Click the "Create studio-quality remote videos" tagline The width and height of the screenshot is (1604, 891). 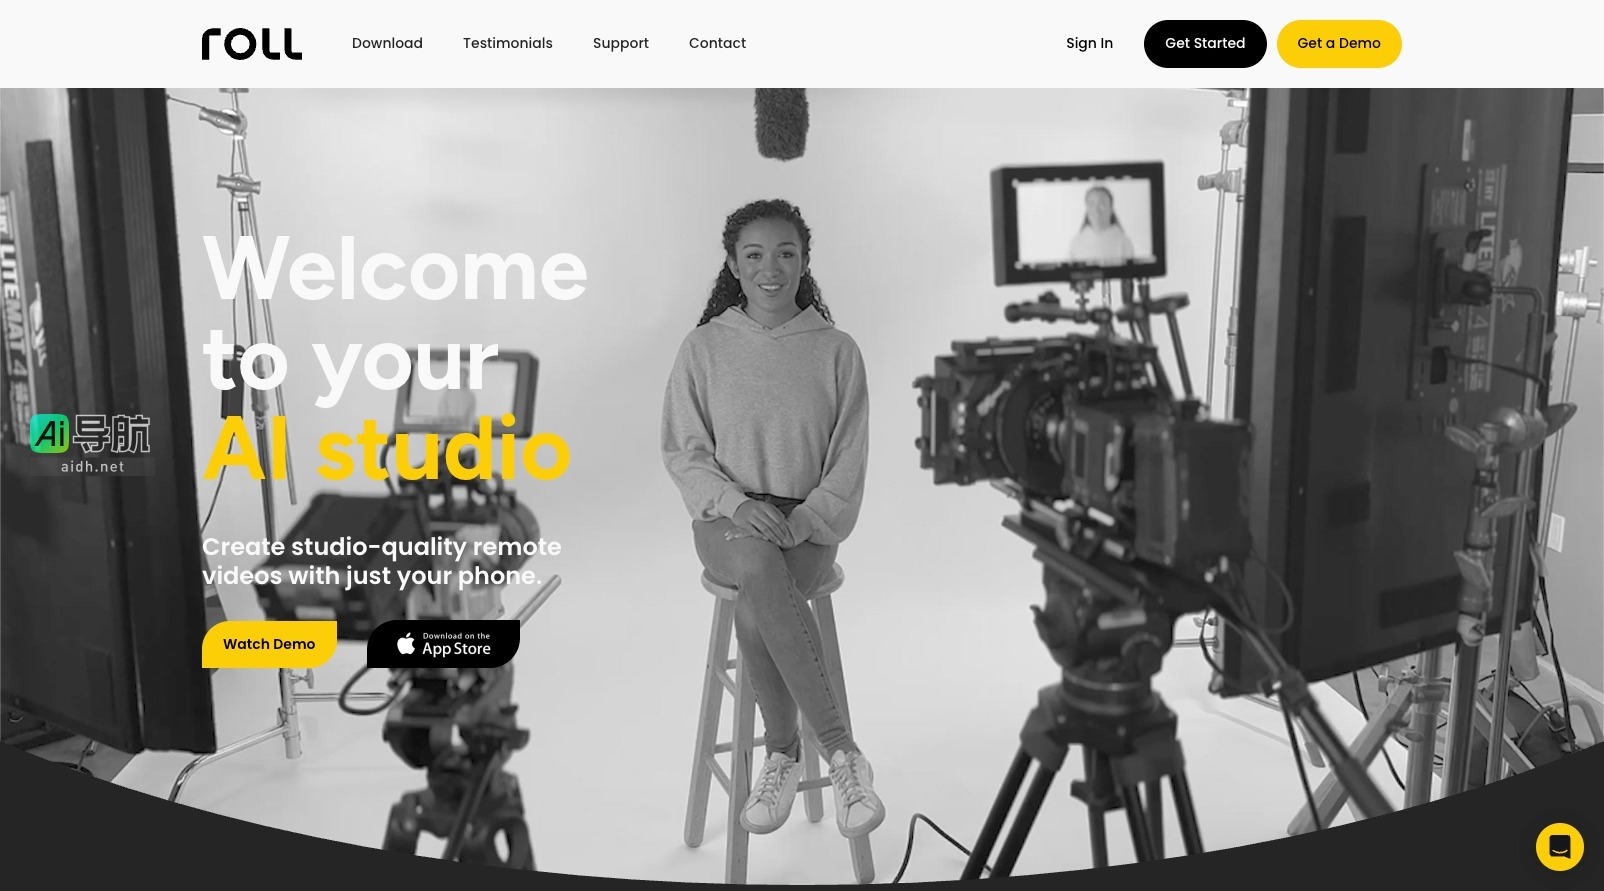click(x=381, y=561)
